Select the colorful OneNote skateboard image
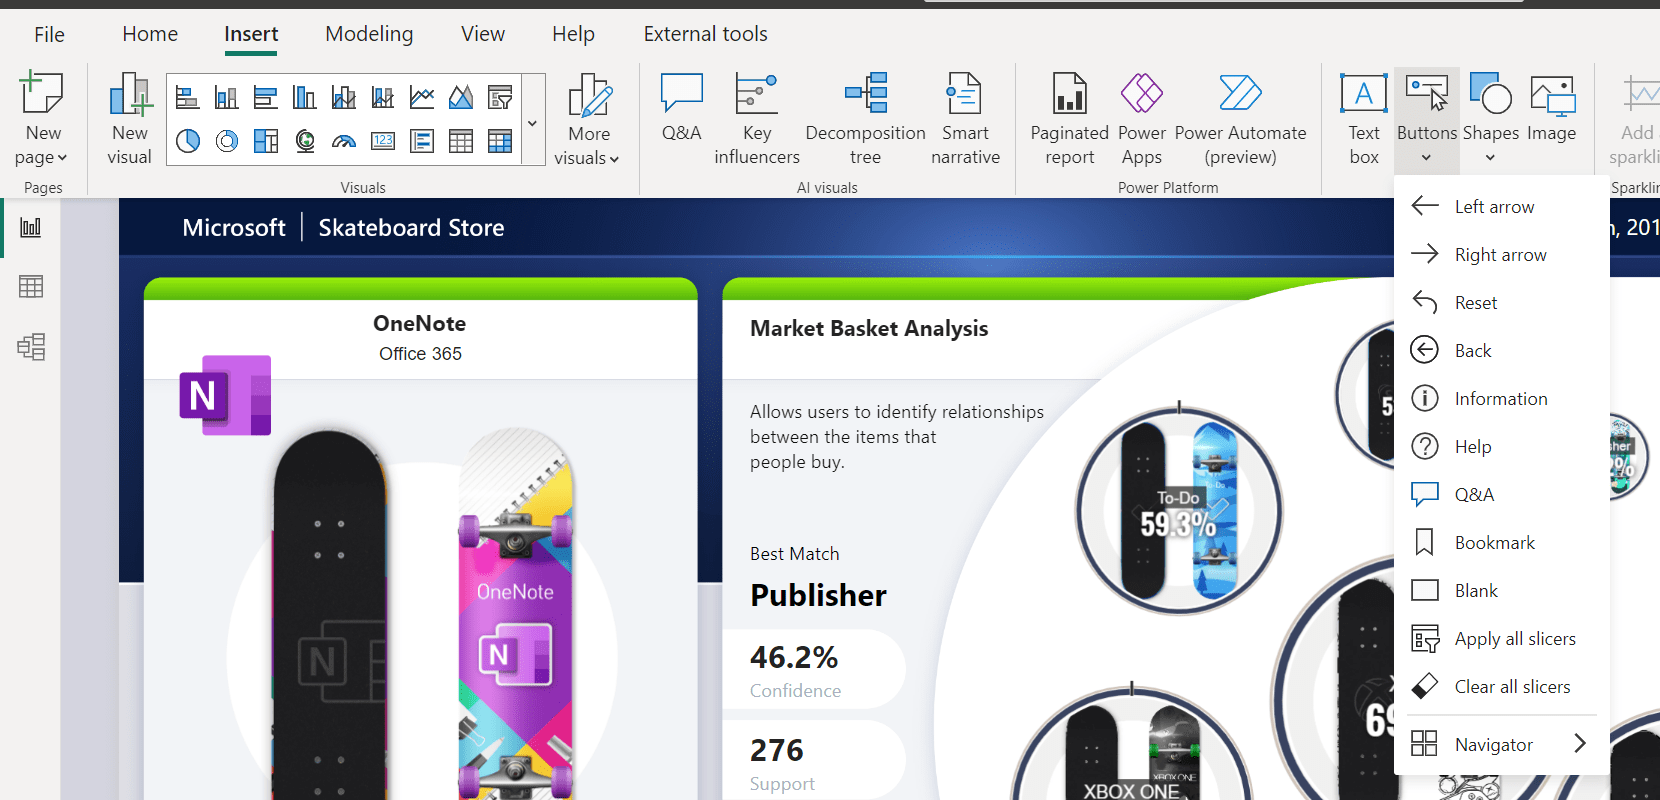The width and height of the screenshot is (1660, 800). (x=515, y=614)
